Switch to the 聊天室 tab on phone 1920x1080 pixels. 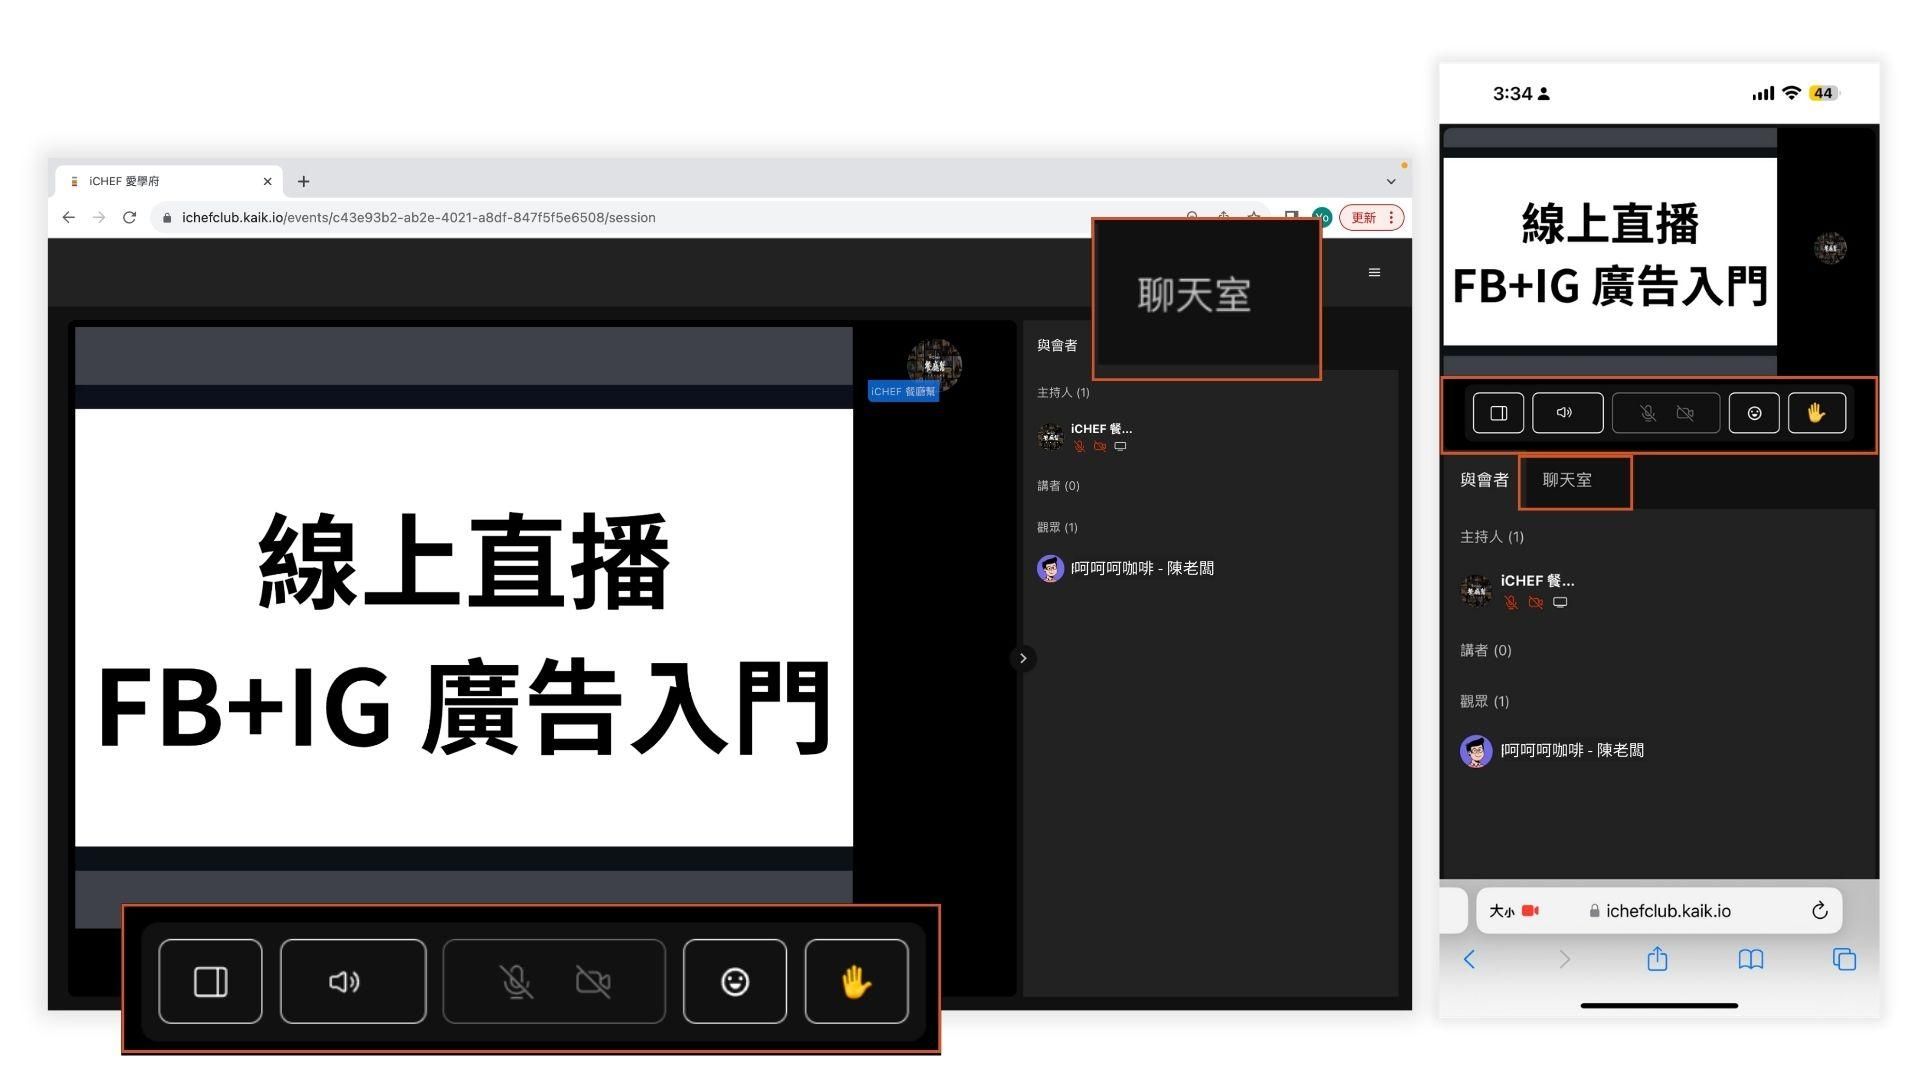click(1567, 480)
